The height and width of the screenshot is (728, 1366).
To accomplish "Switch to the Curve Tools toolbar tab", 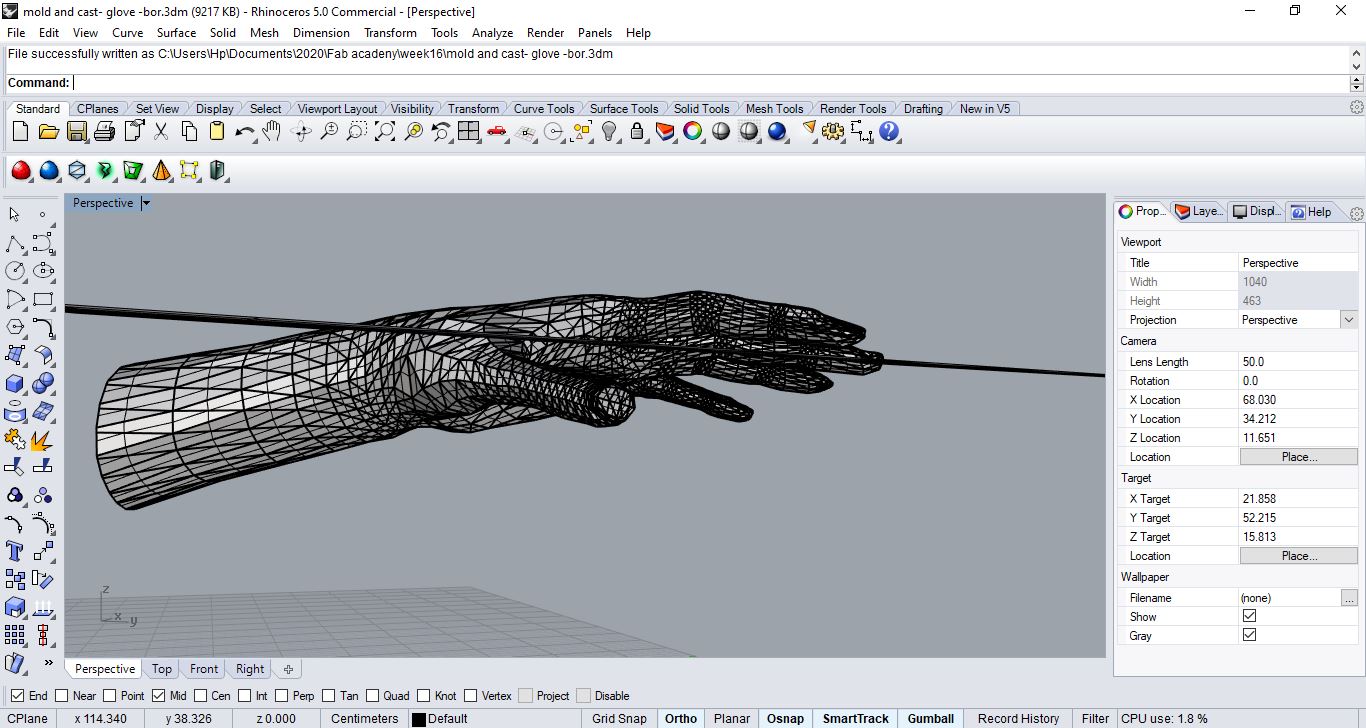I will pos(544,108).
